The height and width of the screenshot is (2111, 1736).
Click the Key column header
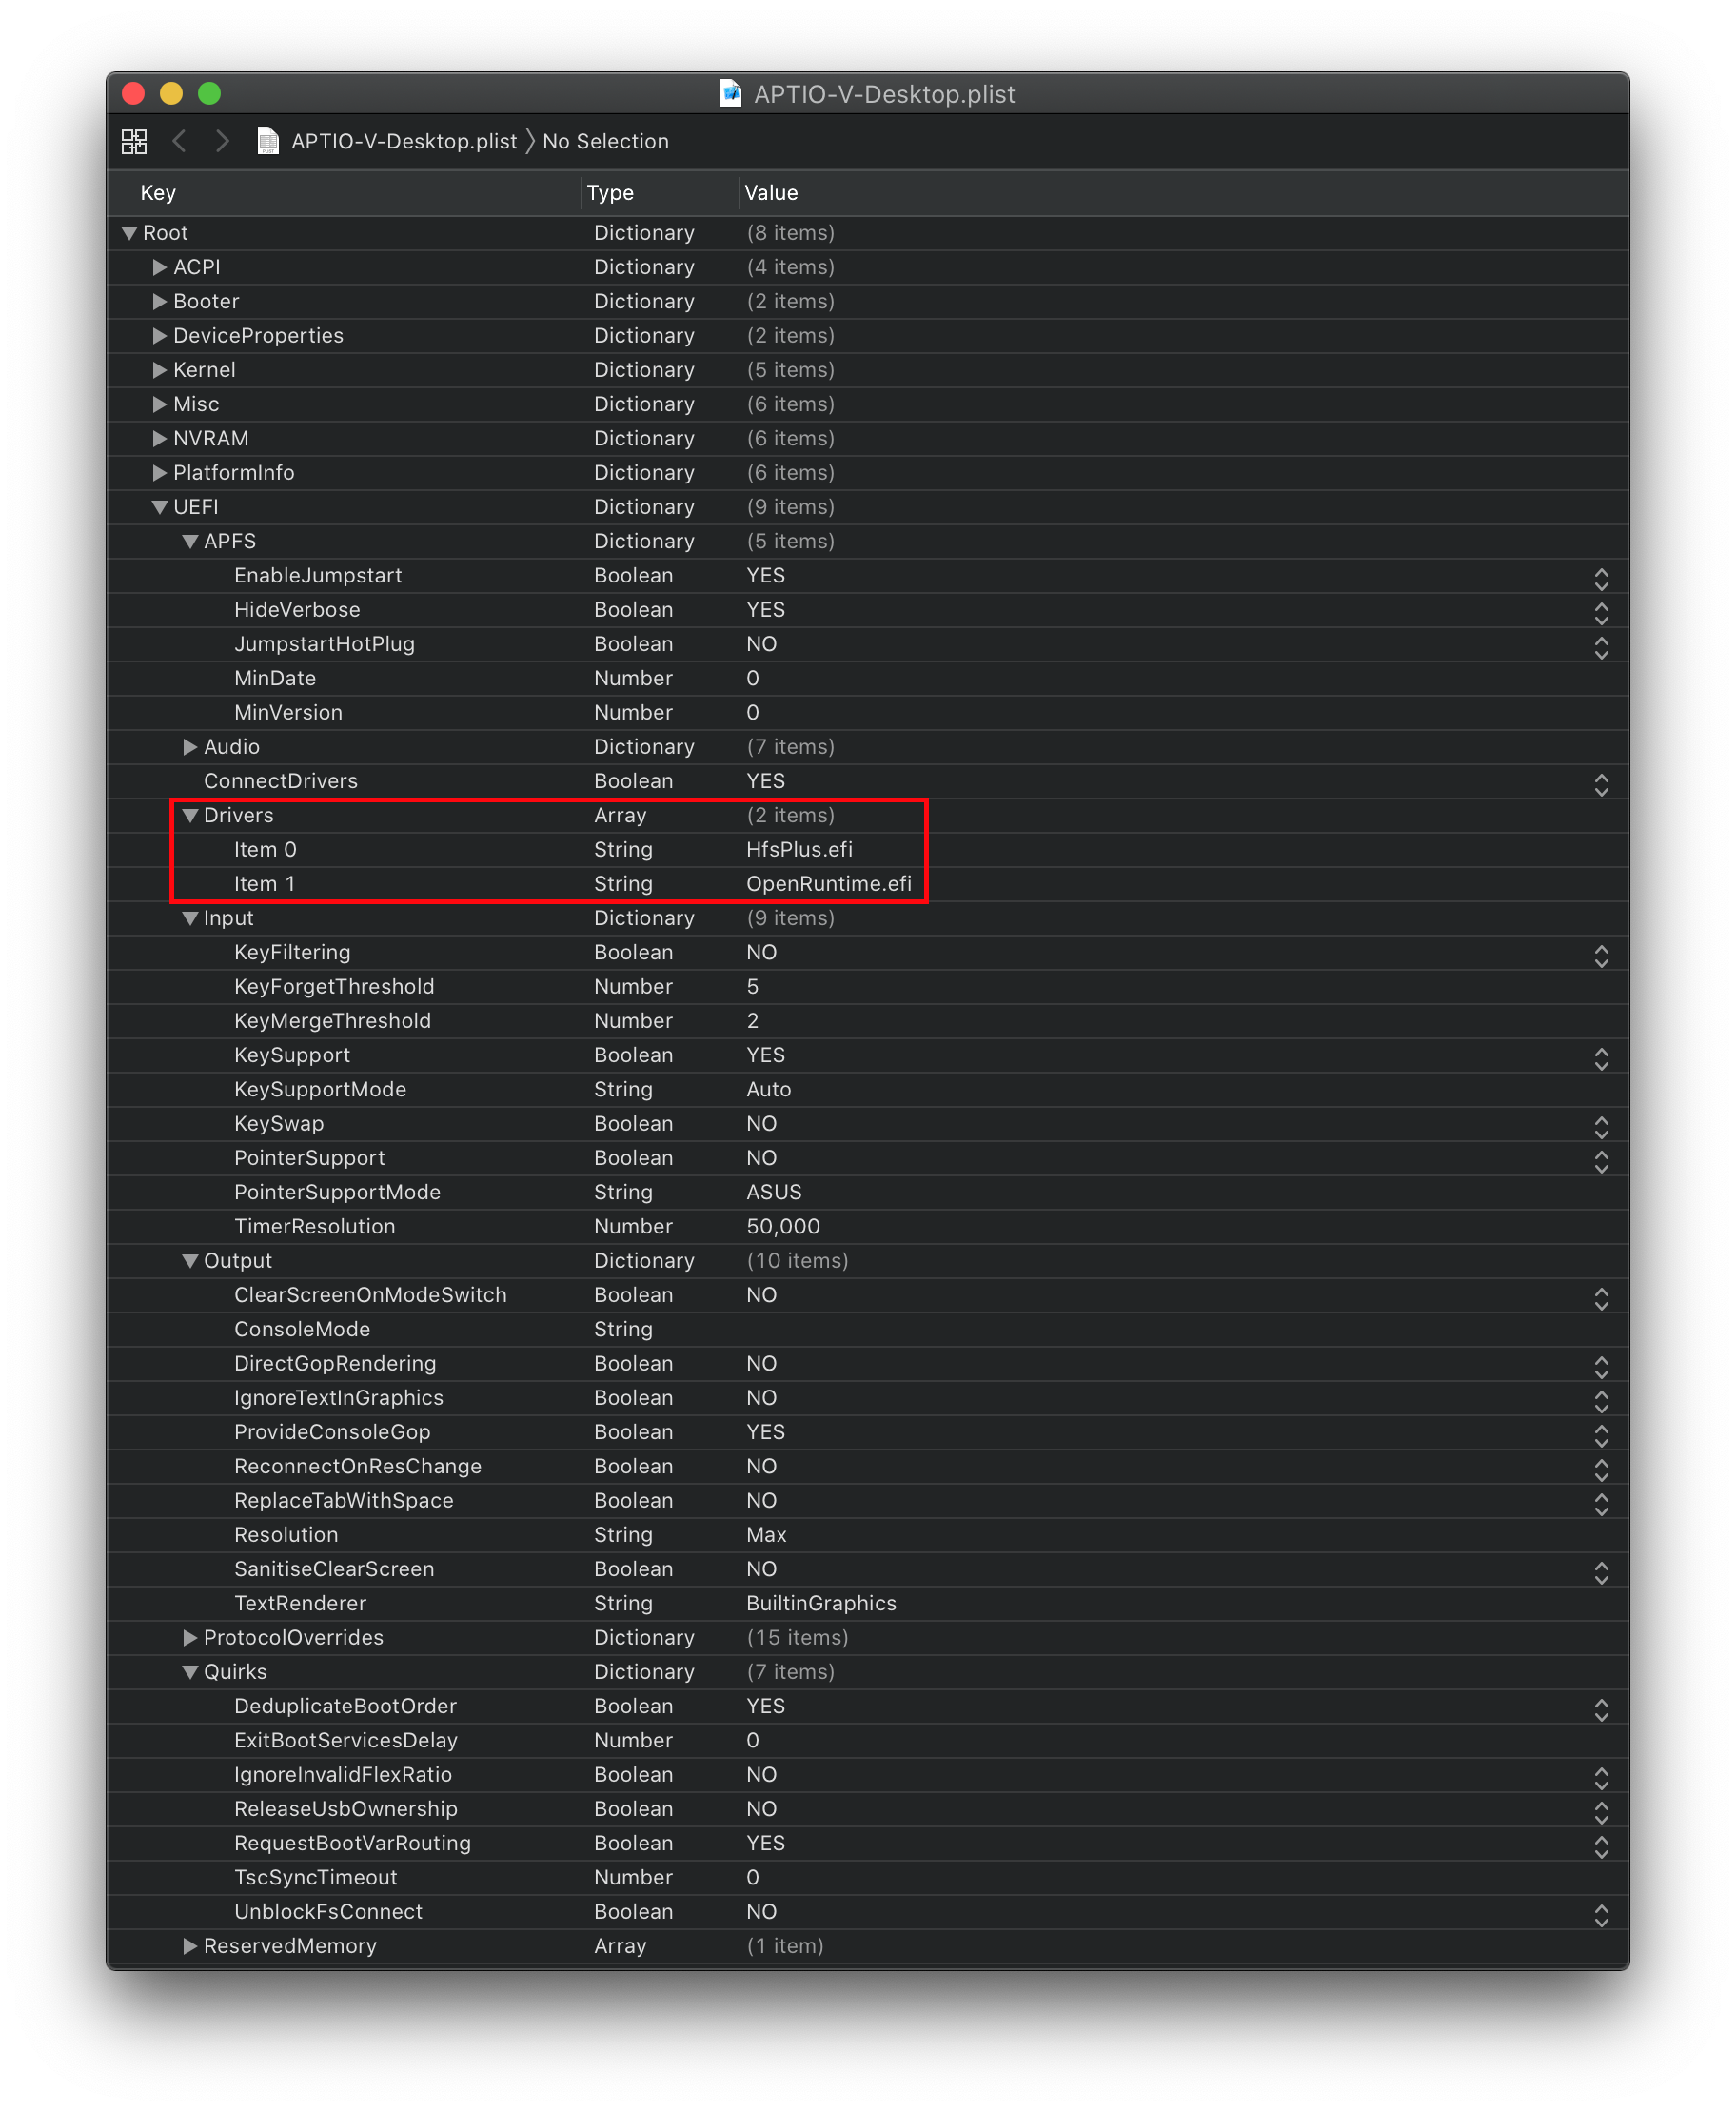157,192
